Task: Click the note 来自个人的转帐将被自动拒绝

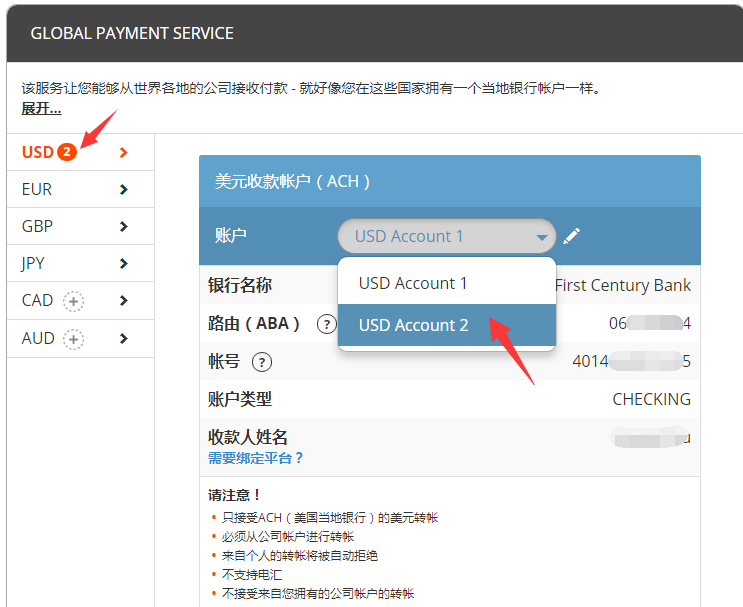Action: click(x=299, y=555)
